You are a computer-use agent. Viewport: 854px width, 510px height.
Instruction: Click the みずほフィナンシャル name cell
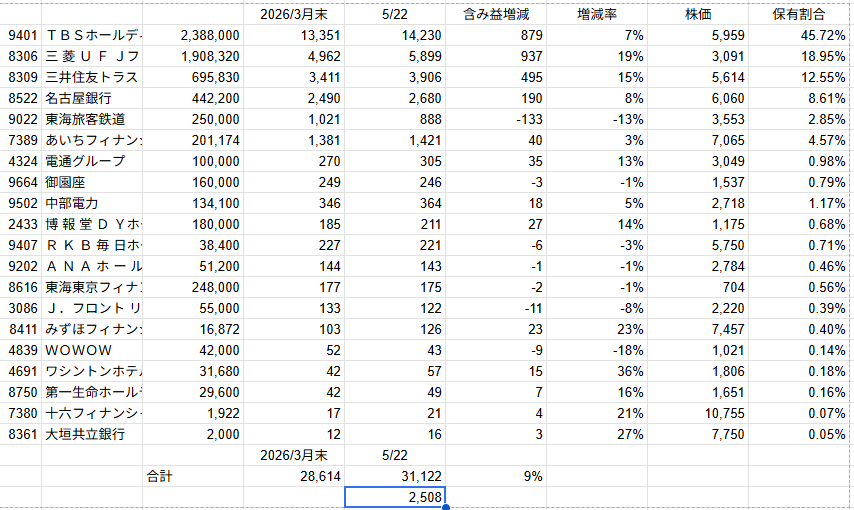point(92,329)
